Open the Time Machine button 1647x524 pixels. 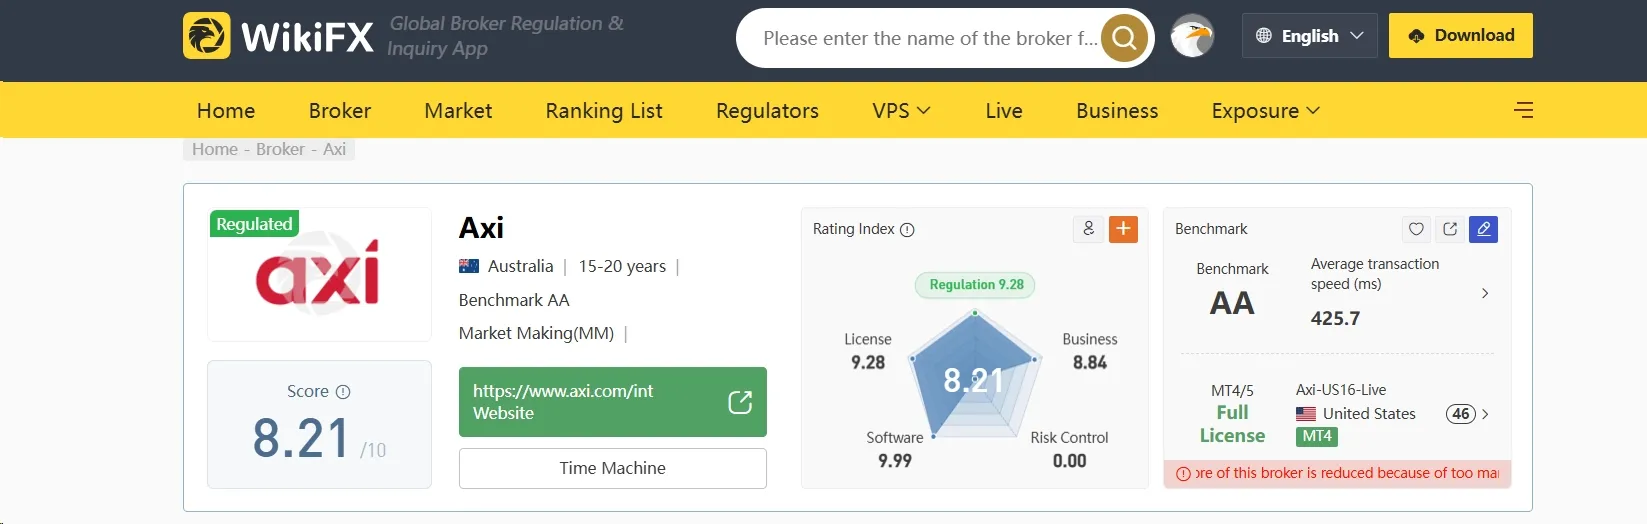coord(612,468)
